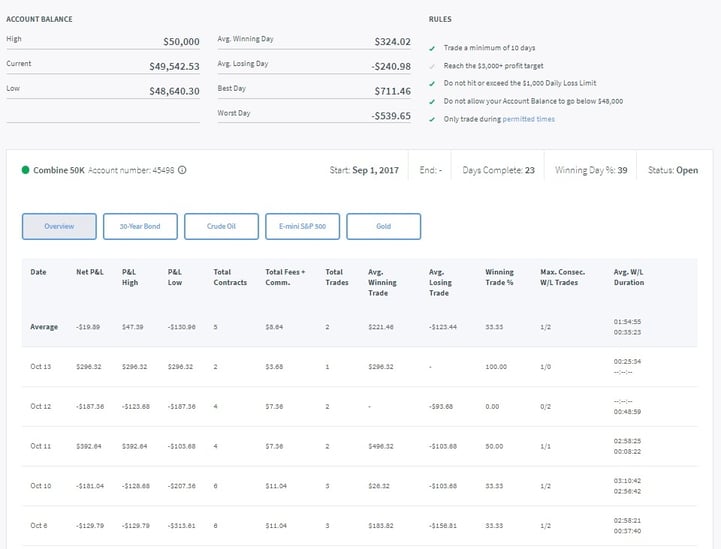The height and width of the screenshot is (549, 721).
Task: Click checkmark for the Account Balance below $48,000 rule
Action: click(x=432, y=101)
